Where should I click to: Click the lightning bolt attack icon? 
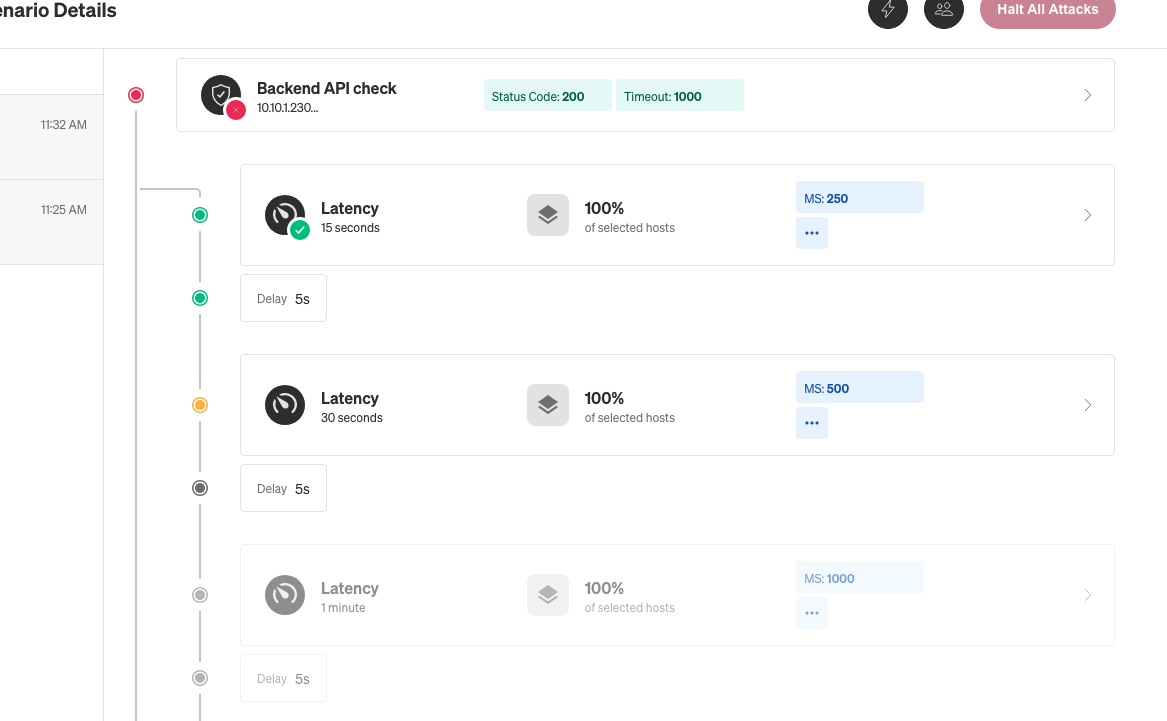coord(887,10)
